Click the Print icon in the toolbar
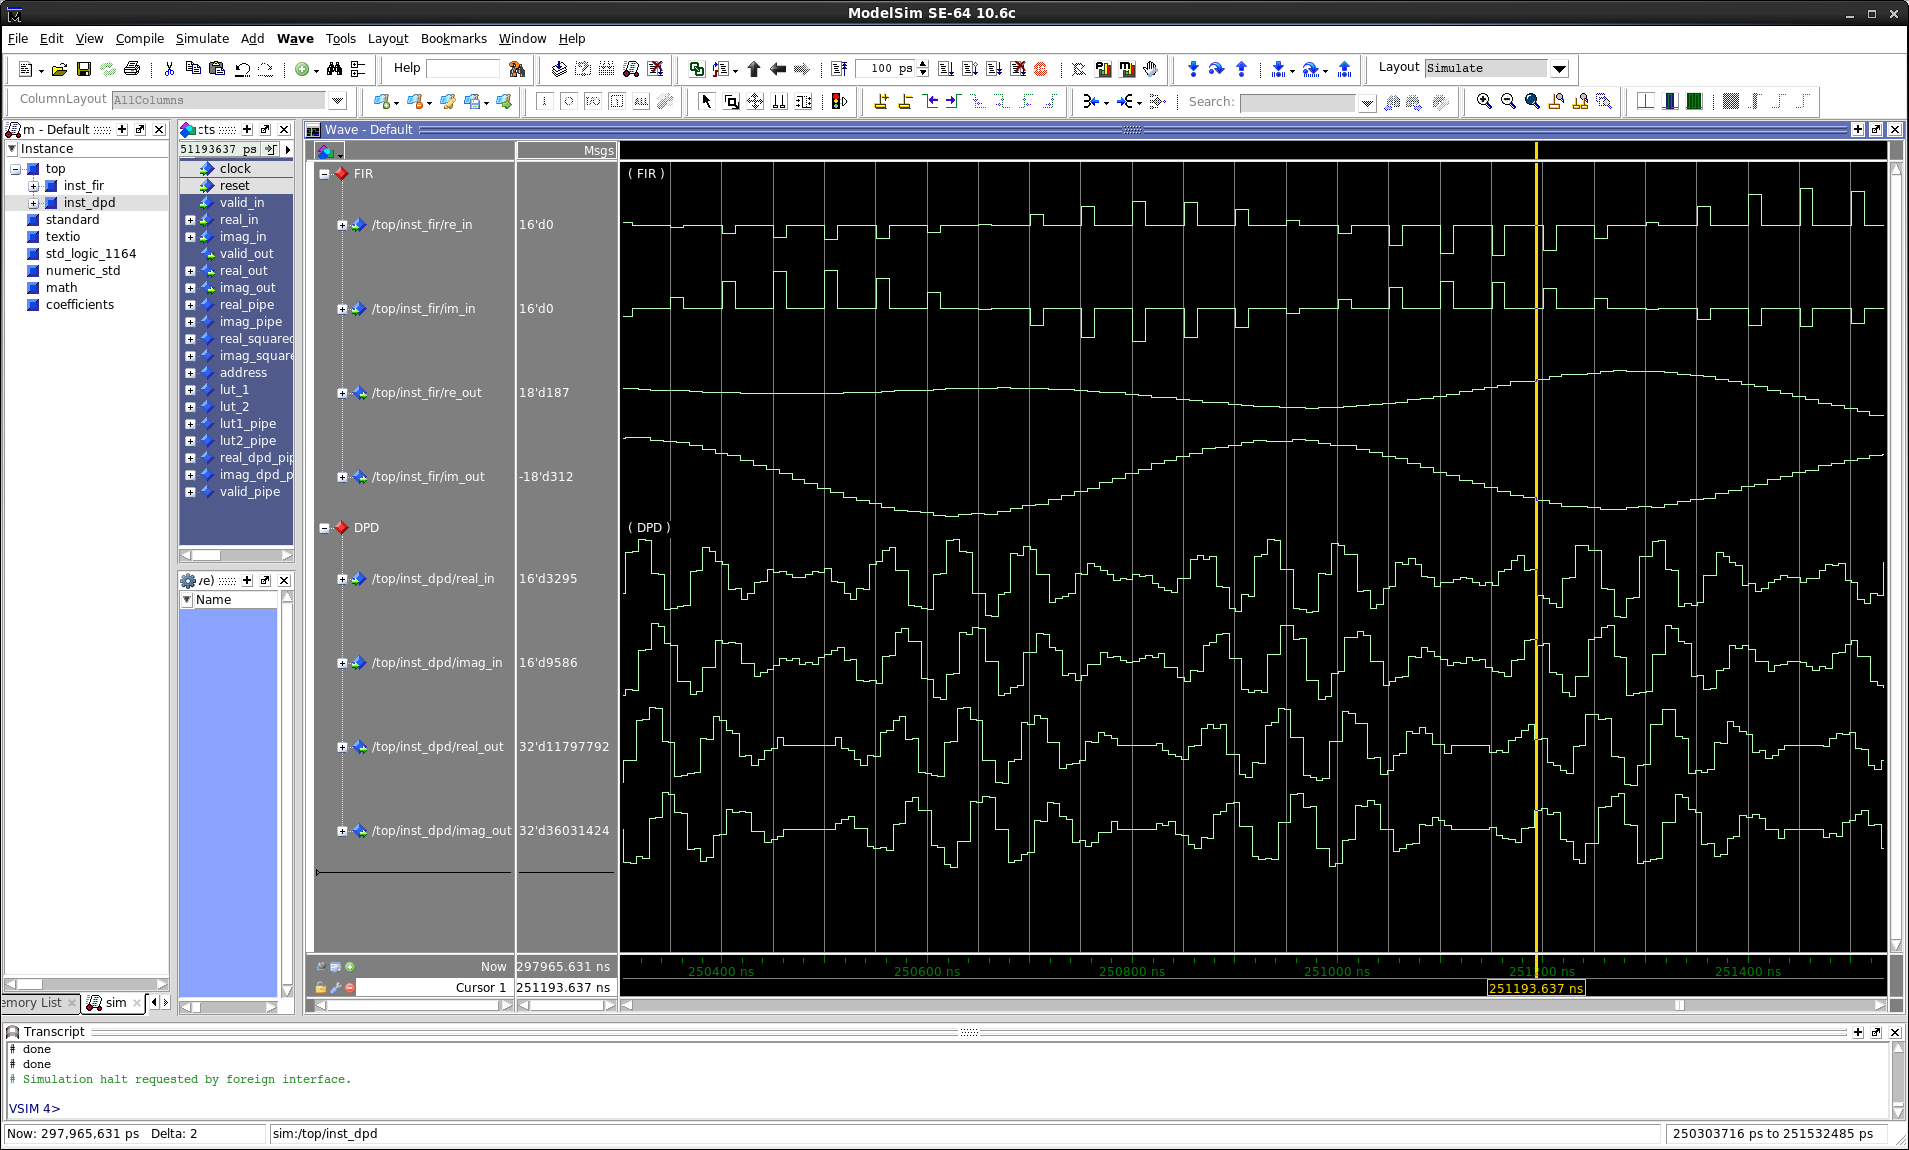The width and height of the screenshot is (1909, 1150). coord(131,69)
